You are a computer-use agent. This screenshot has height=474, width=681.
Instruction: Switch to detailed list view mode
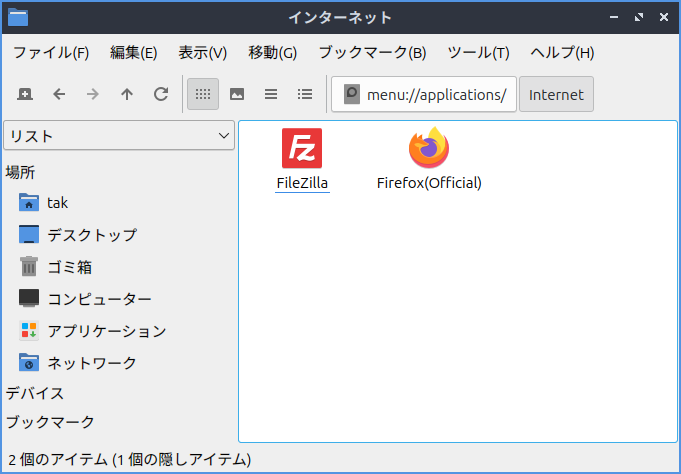[305, 94]
